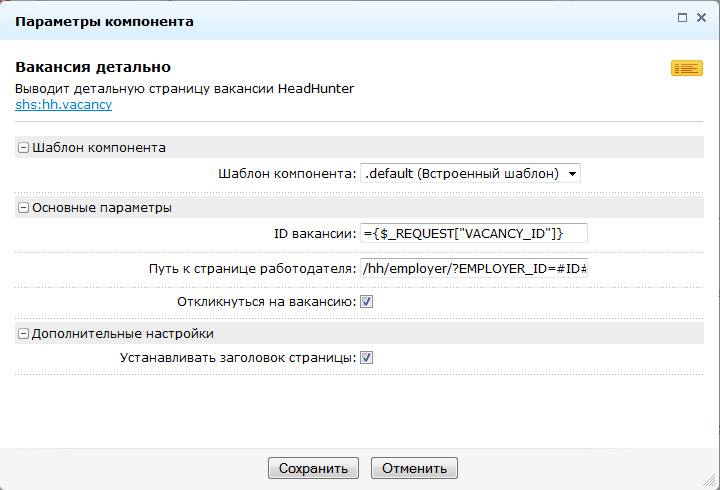Collapse the Основные параметры section minus icon
Viewport: 720px width, 490px height.
[x=23, y=208]
